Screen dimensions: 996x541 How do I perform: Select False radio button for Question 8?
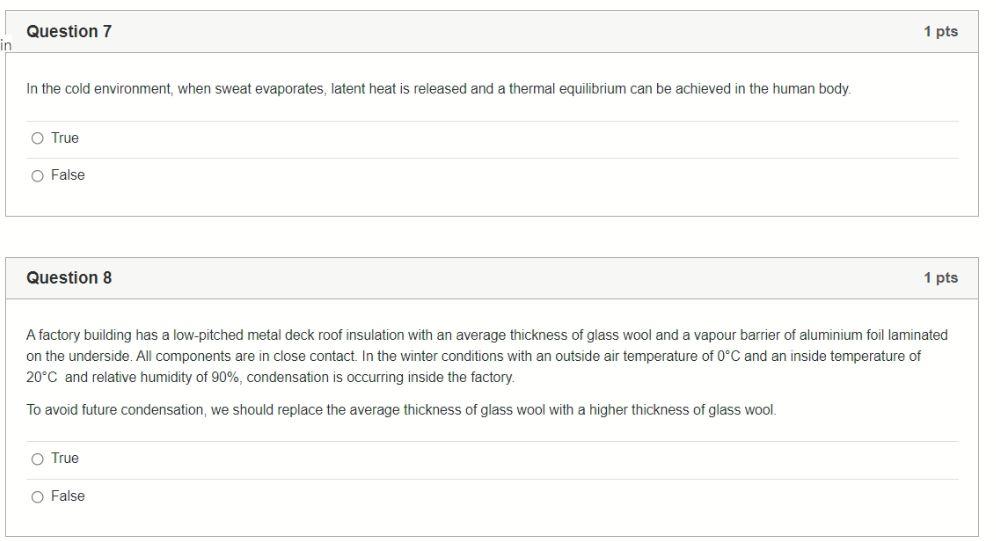(37, 497)
